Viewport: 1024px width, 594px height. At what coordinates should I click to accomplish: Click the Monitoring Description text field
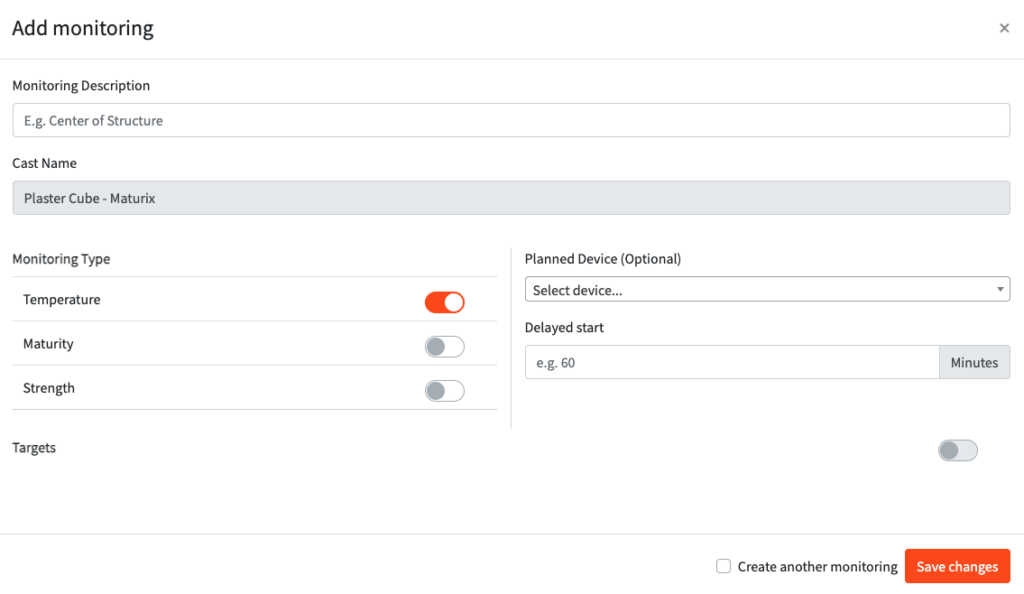click(x=510, y=121)
